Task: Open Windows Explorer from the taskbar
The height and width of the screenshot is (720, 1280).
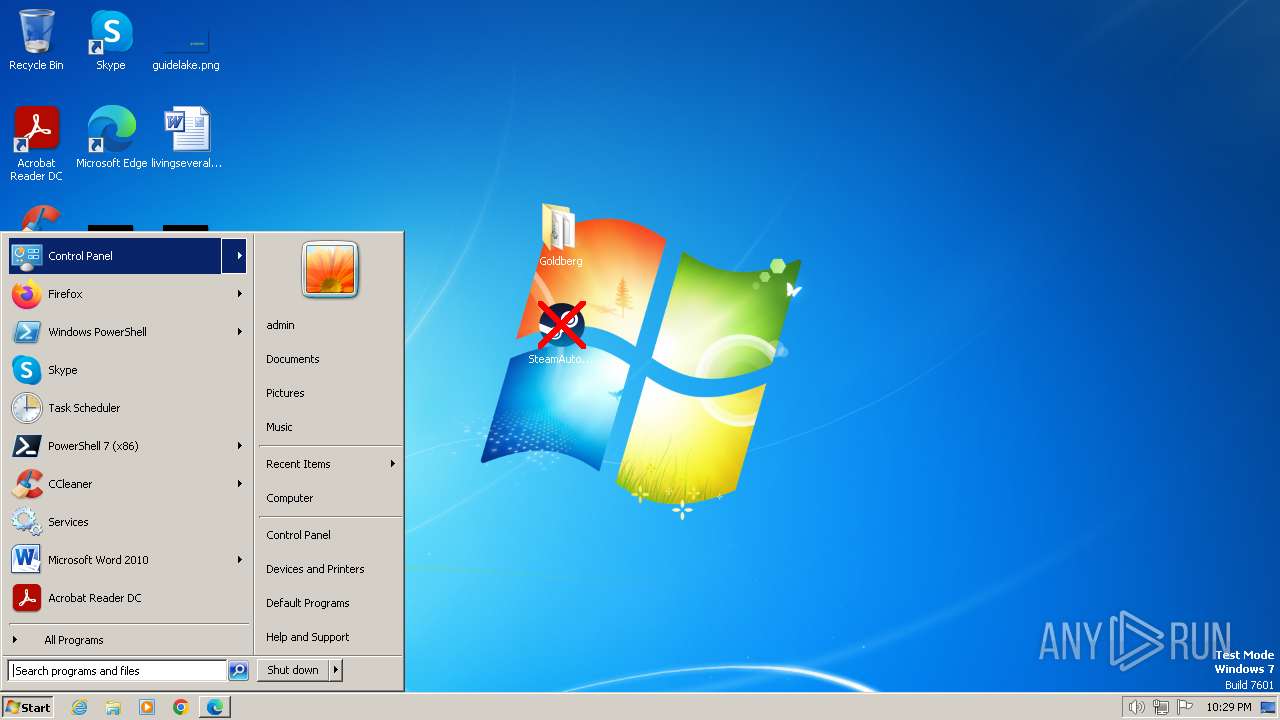Action: pyautogui.click(x=113, y=707)
